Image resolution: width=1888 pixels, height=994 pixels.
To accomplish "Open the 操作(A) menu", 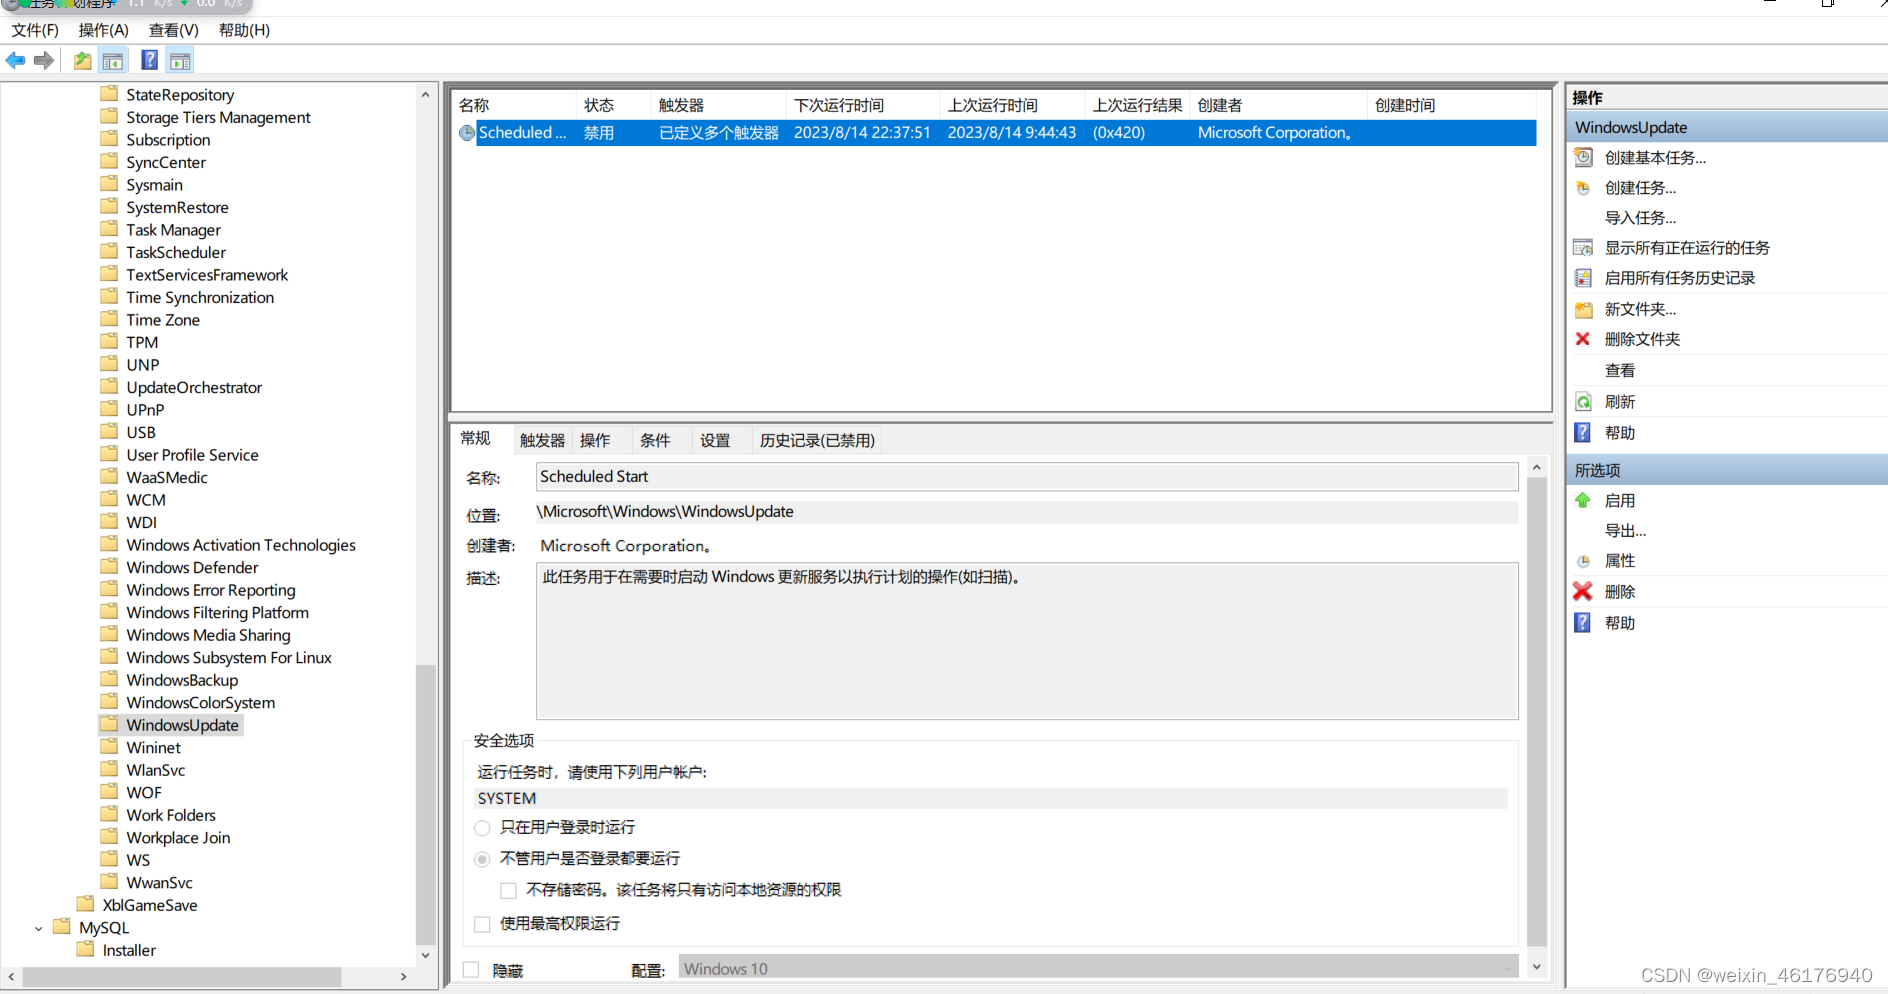I will point(104,30).
